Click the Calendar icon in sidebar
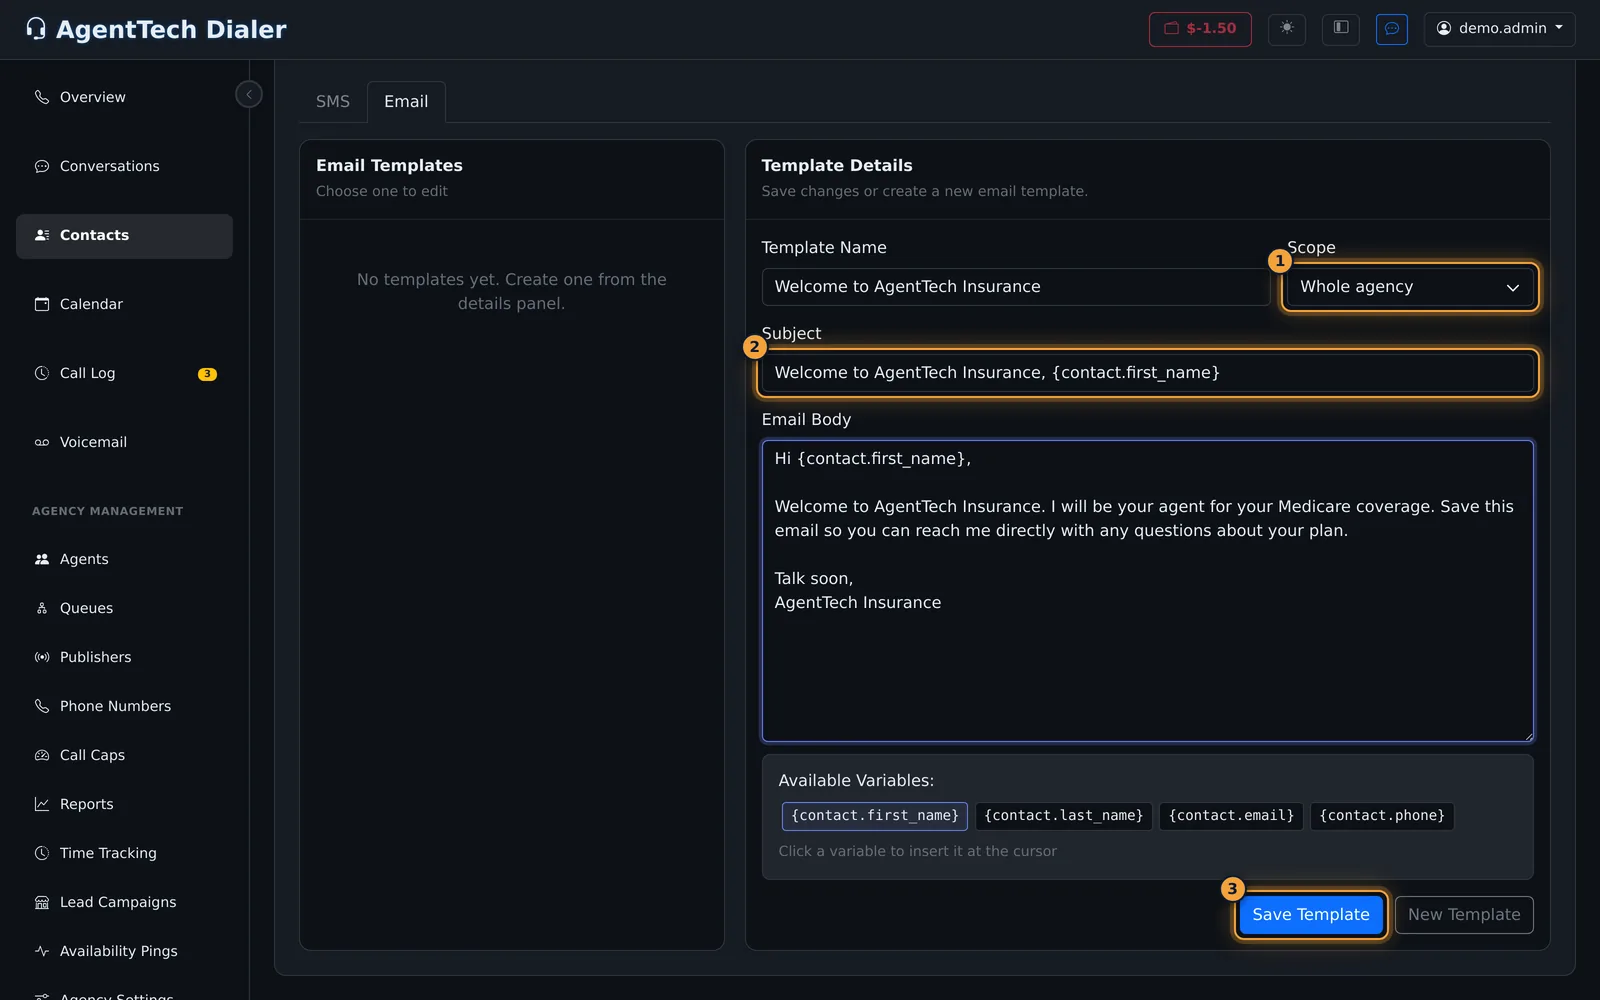Viewport: 1600px width, 1000px height. pyautogui.click(x=42, y=304)
